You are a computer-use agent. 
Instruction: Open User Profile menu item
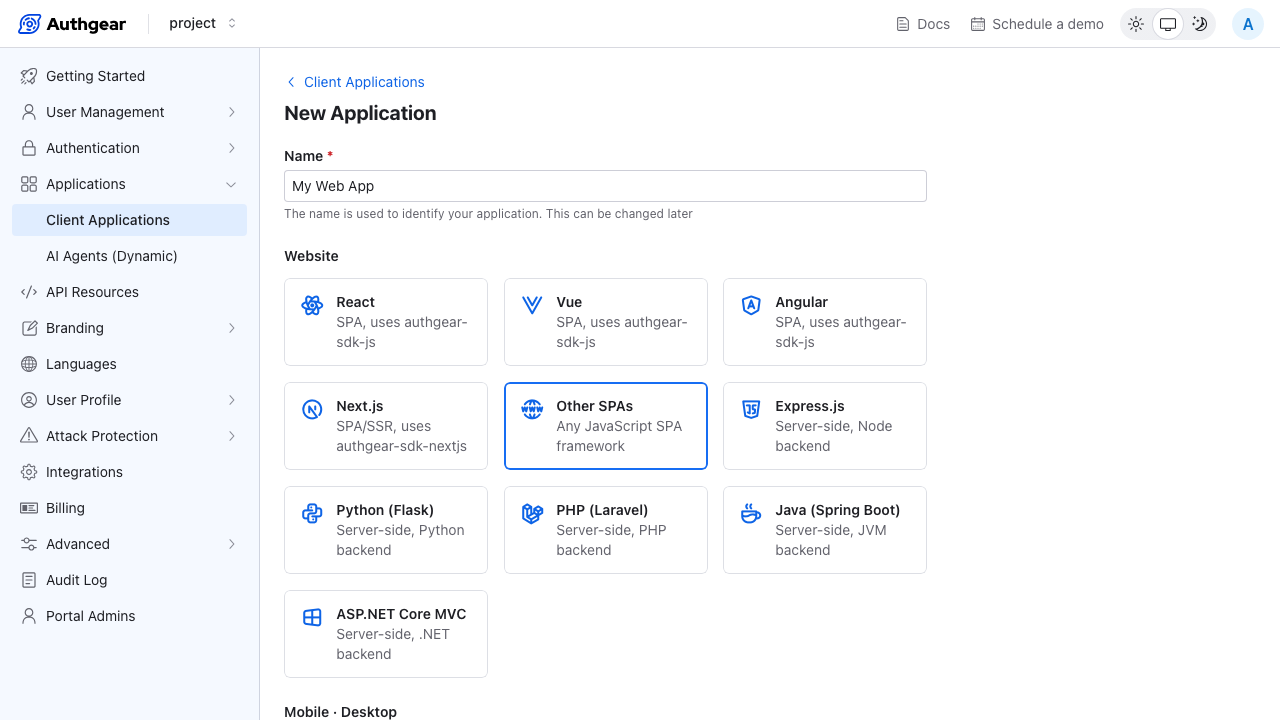(130, 400)
